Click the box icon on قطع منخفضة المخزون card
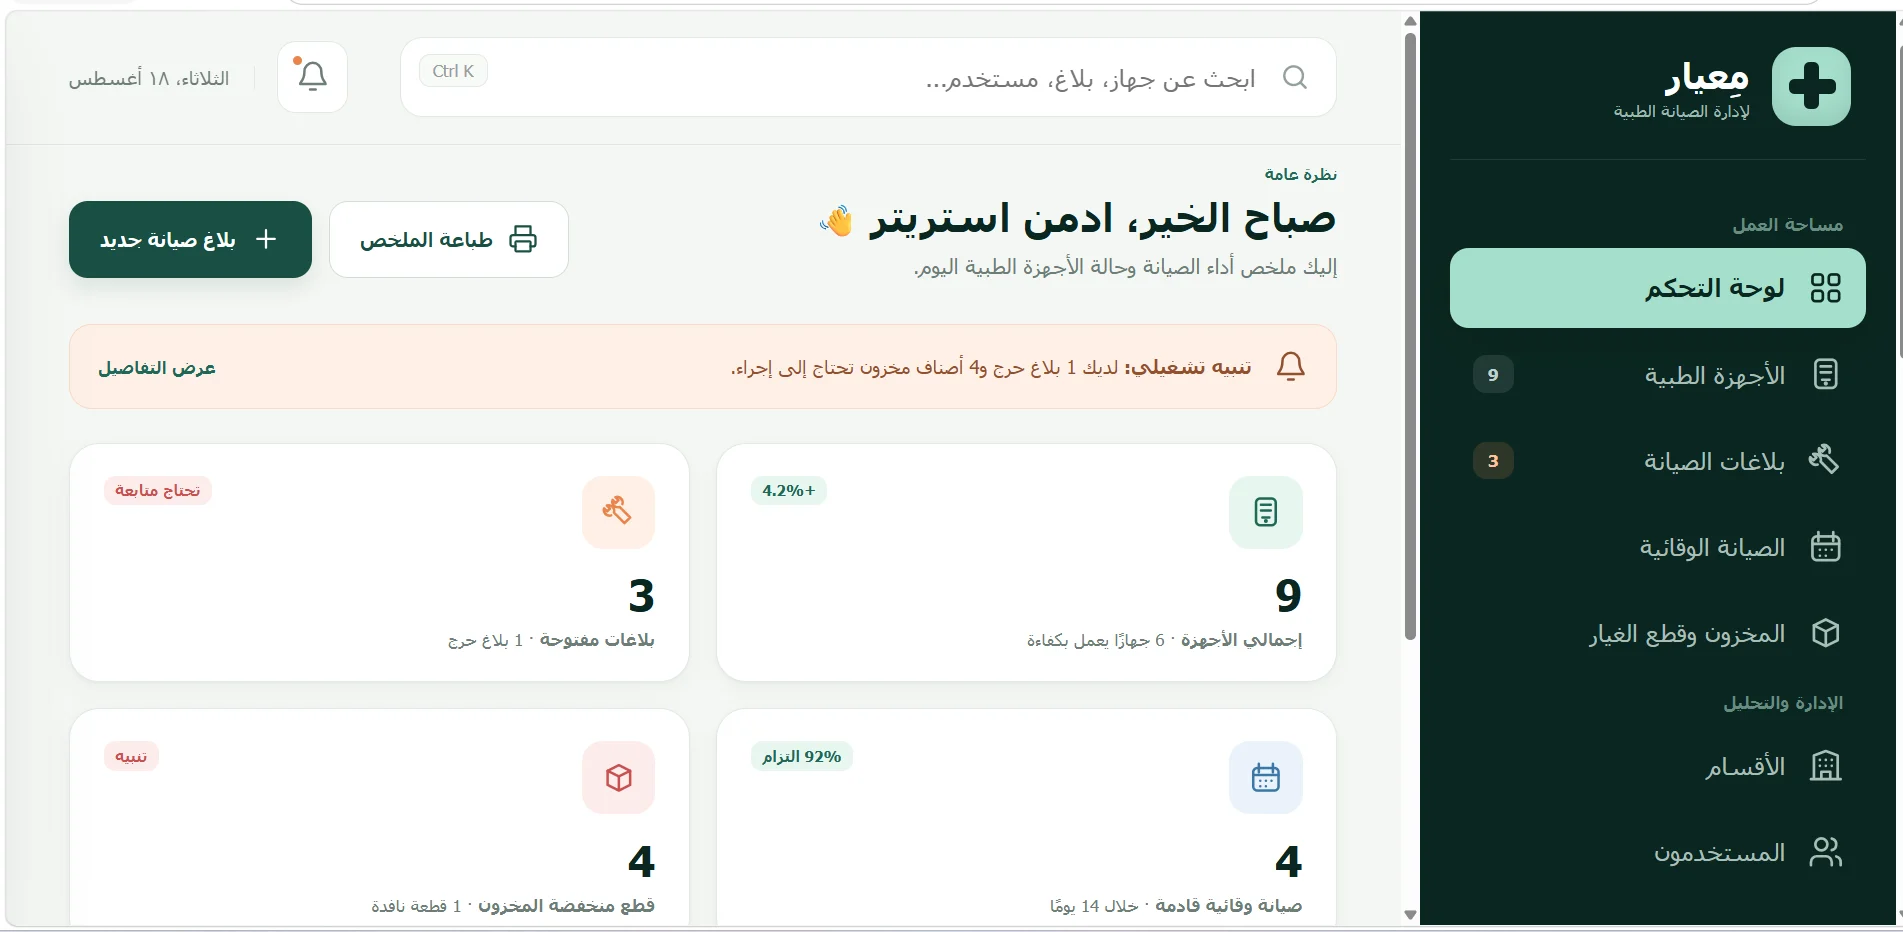 click(x=618, y=777)
